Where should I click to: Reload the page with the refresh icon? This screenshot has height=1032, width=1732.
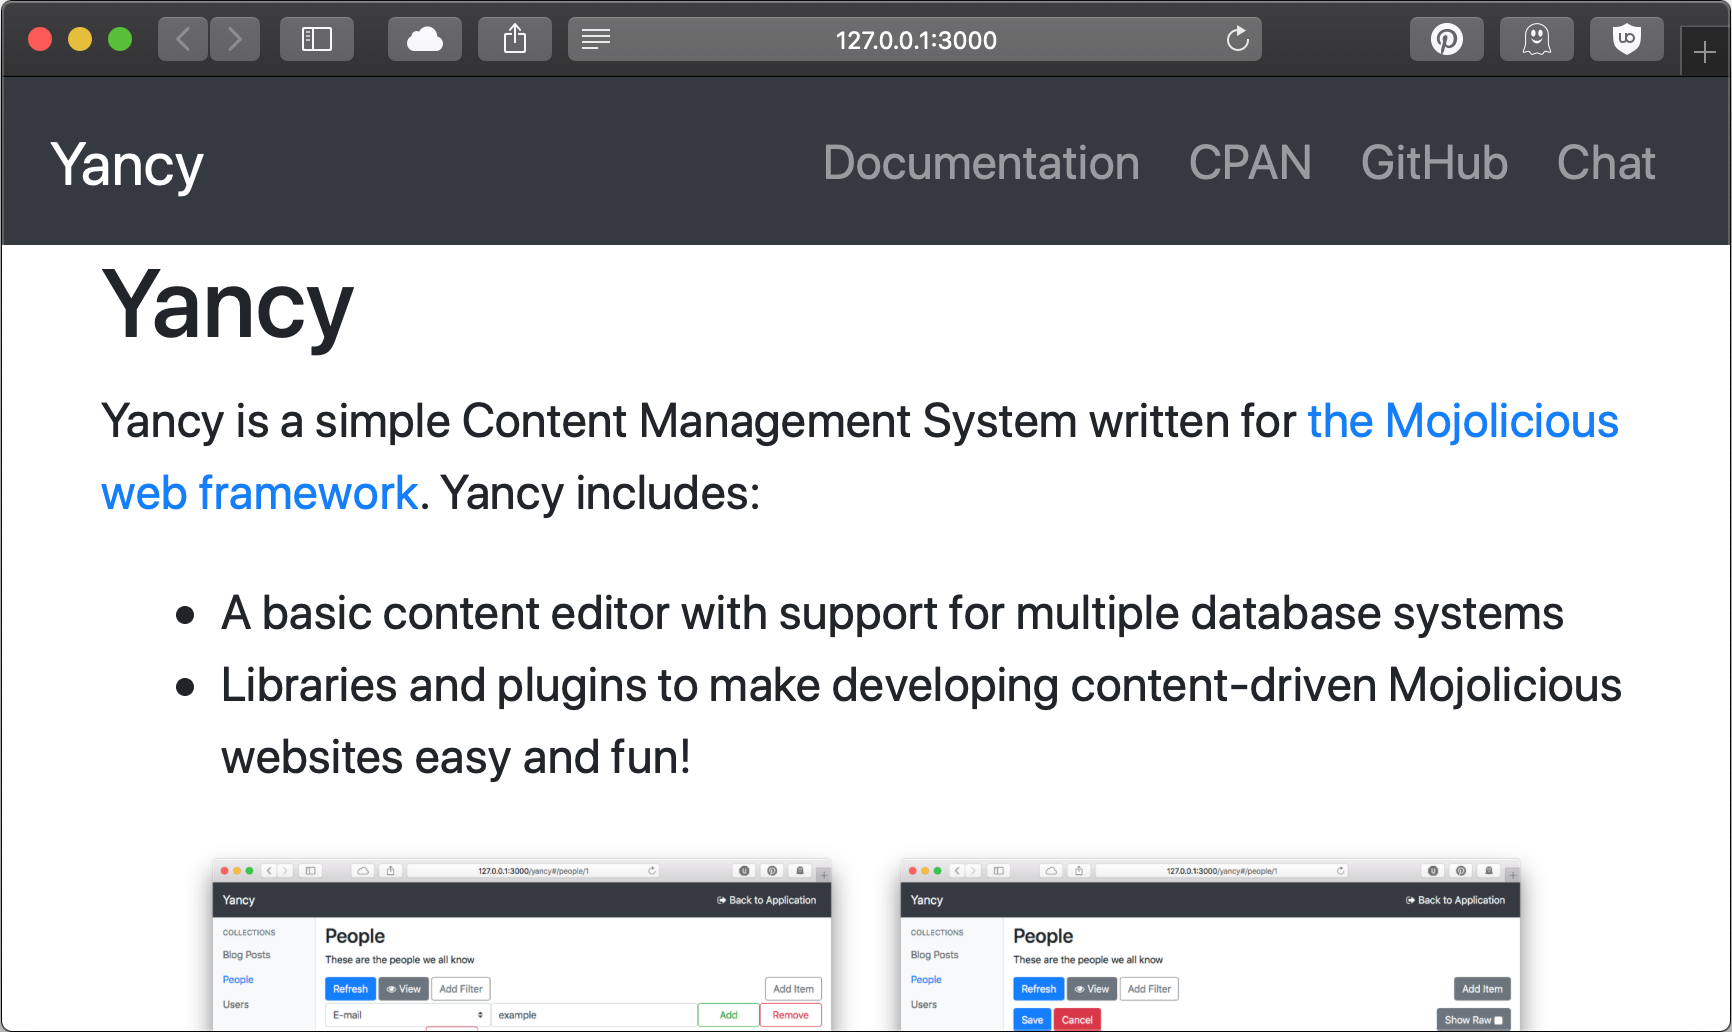[1238, 40]
